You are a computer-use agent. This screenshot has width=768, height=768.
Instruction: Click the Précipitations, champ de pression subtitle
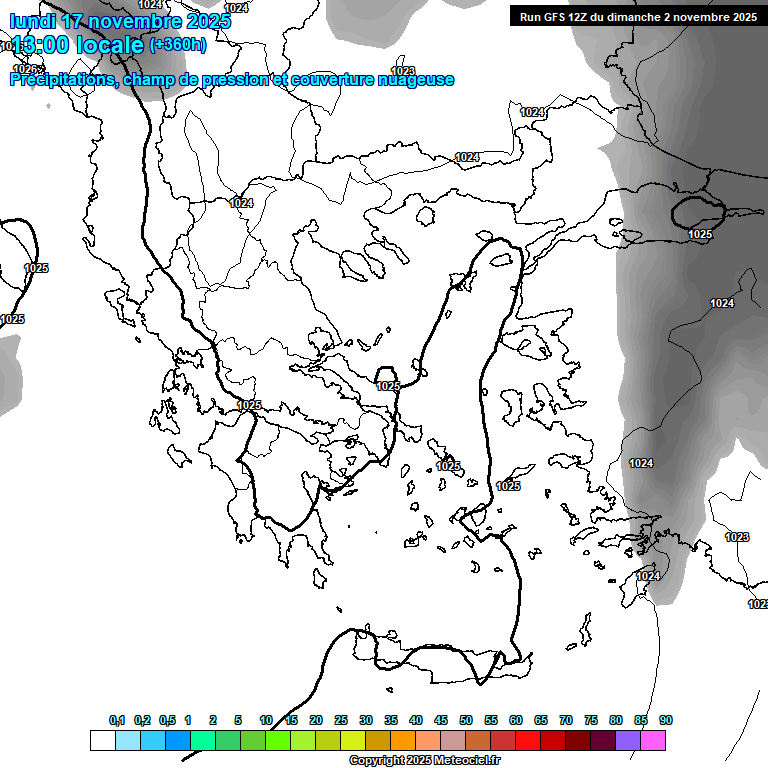(232, 79)
